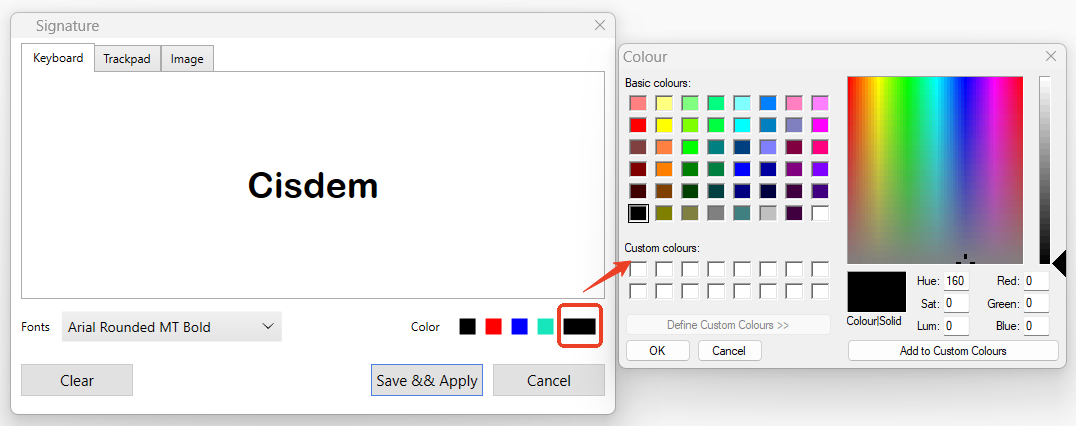The image size is (1076, 426).
Task: Select the bright yellow basic colour
Action: point(664,125)
